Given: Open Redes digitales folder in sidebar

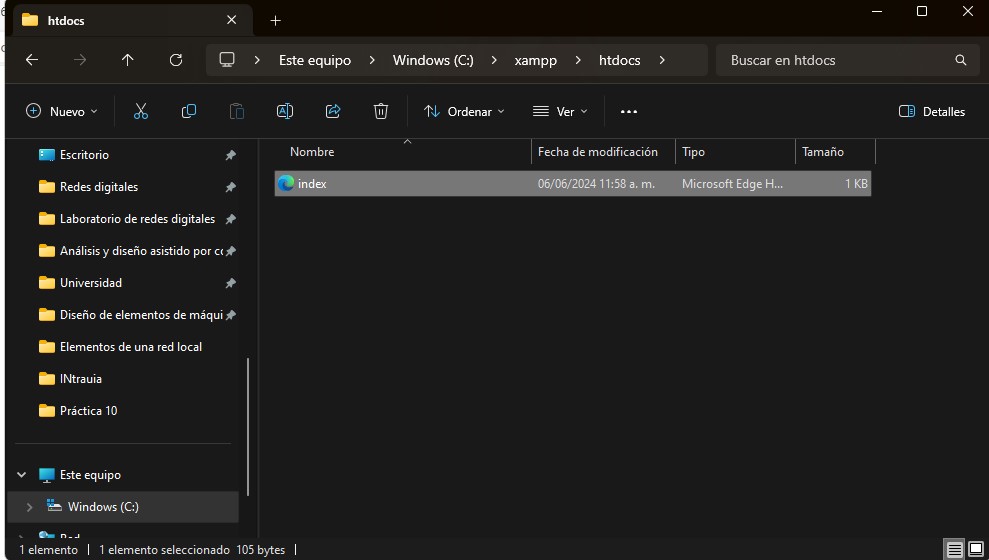Looking at the screenshot, I should (x=98, y=187).
